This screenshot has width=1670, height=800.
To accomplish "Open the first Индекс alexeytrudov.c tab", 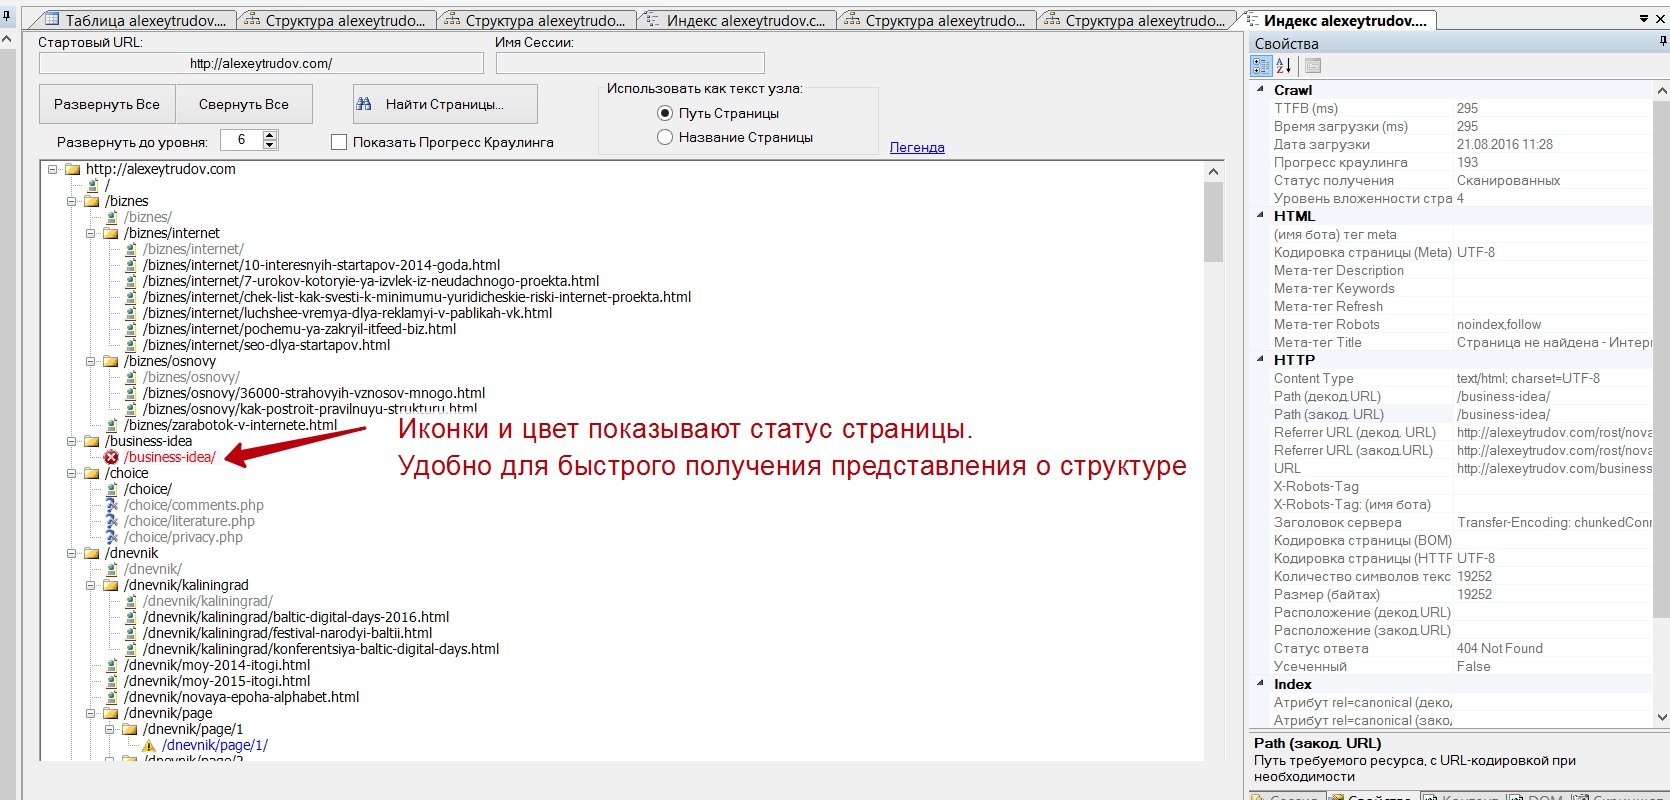I will 737,20.
